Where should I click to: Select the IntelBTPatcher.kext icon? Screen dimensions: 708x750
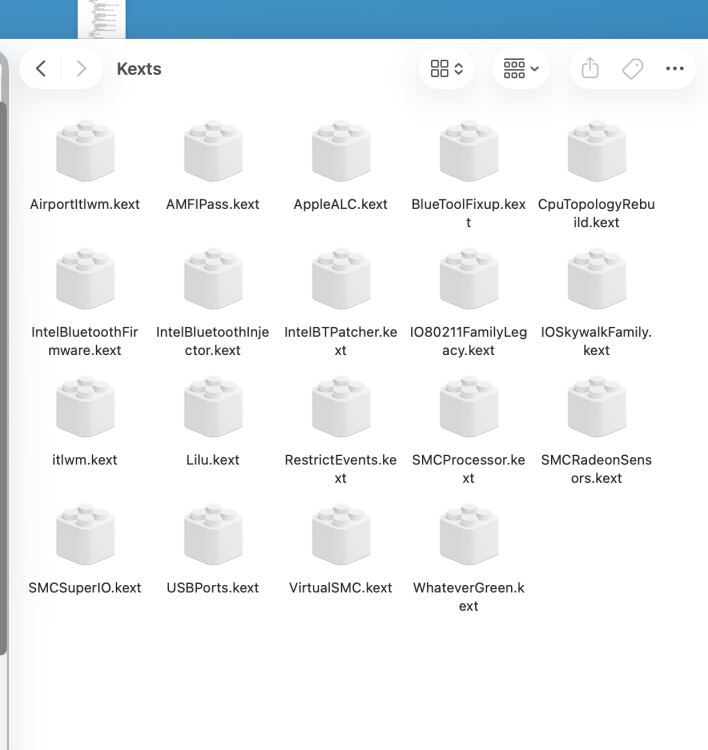pyautogui.click(x=341, y=279)
